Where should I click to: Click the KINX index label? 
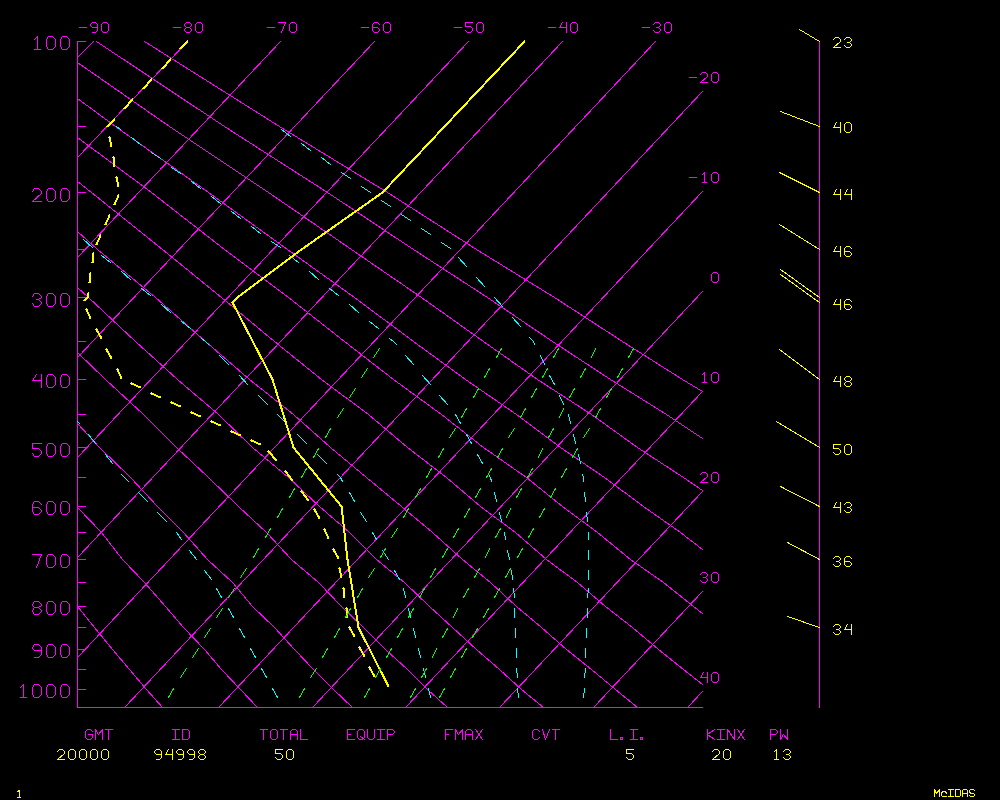pos(725,735)
